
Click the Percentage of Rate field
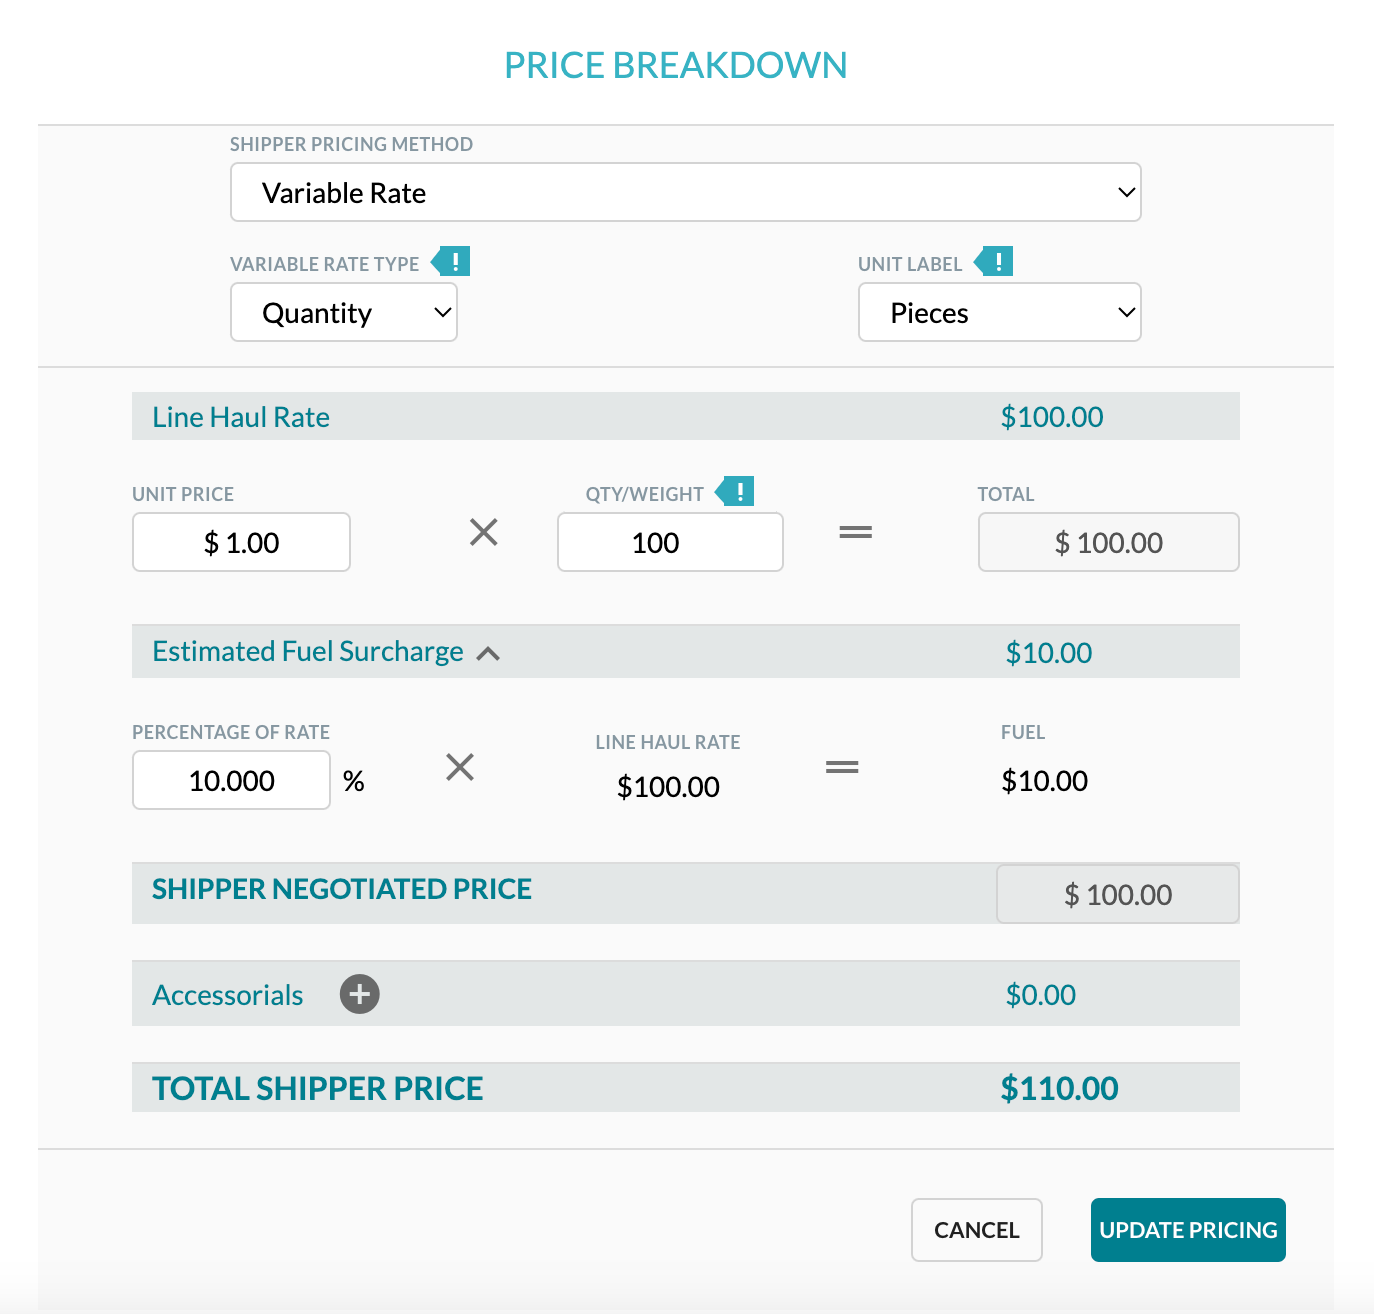coord(231,780)
